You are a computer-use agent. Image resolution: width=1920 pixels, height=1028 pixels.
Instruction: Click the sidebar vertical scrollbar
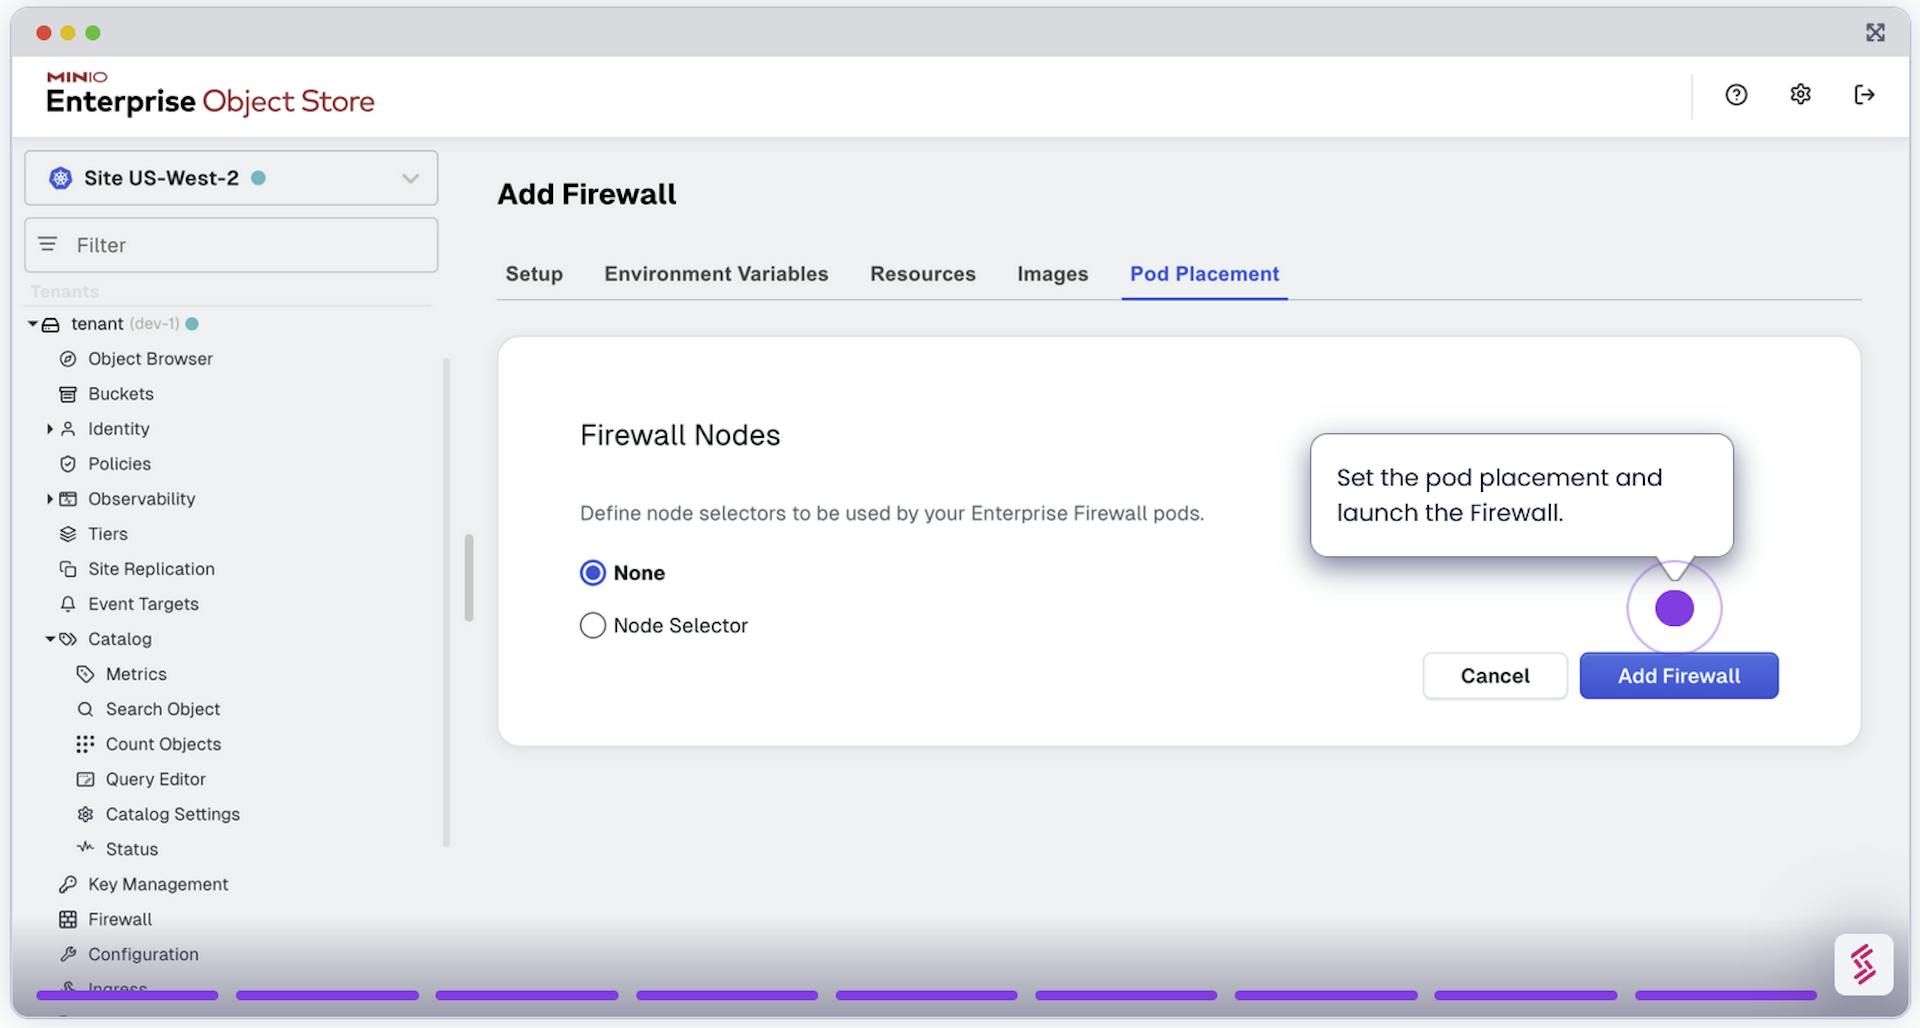pos(468,578)
